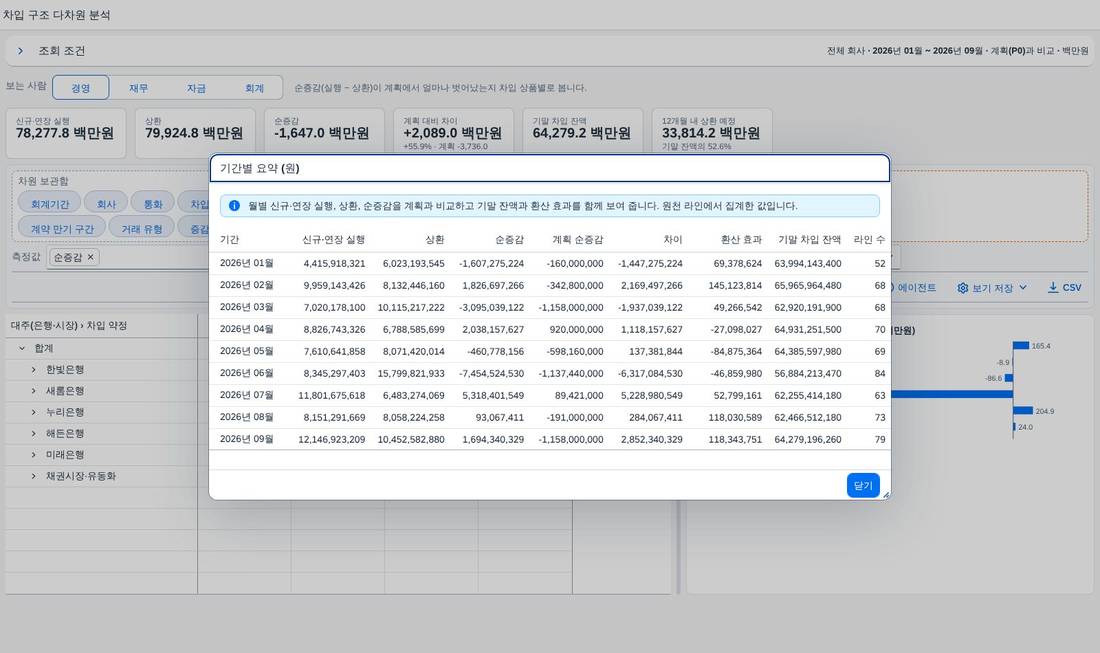Viewport: 1100px width, 653px height.
Task: Click the 기간별 요약 (원) dialog title
Action: pos(260,168)
